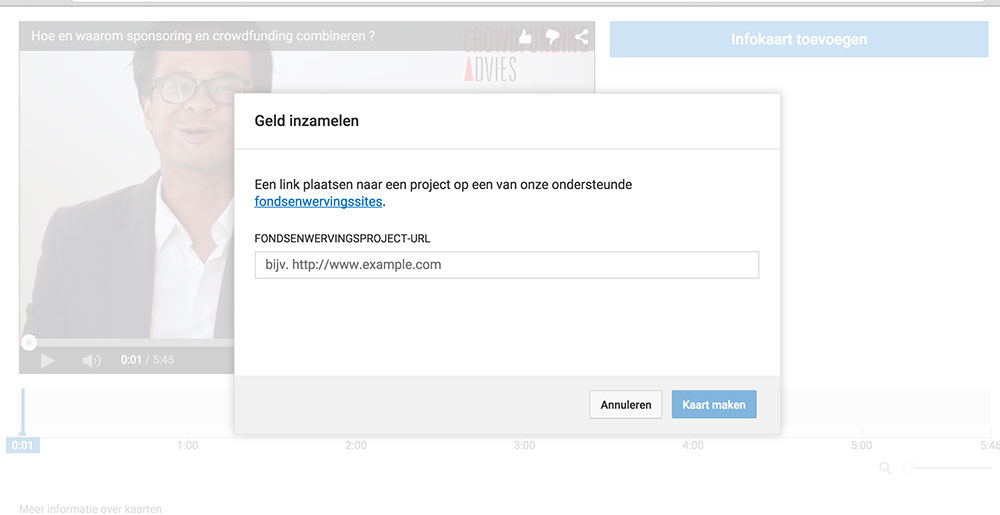Mute the video using speaker icon

(x=91, y=360)
